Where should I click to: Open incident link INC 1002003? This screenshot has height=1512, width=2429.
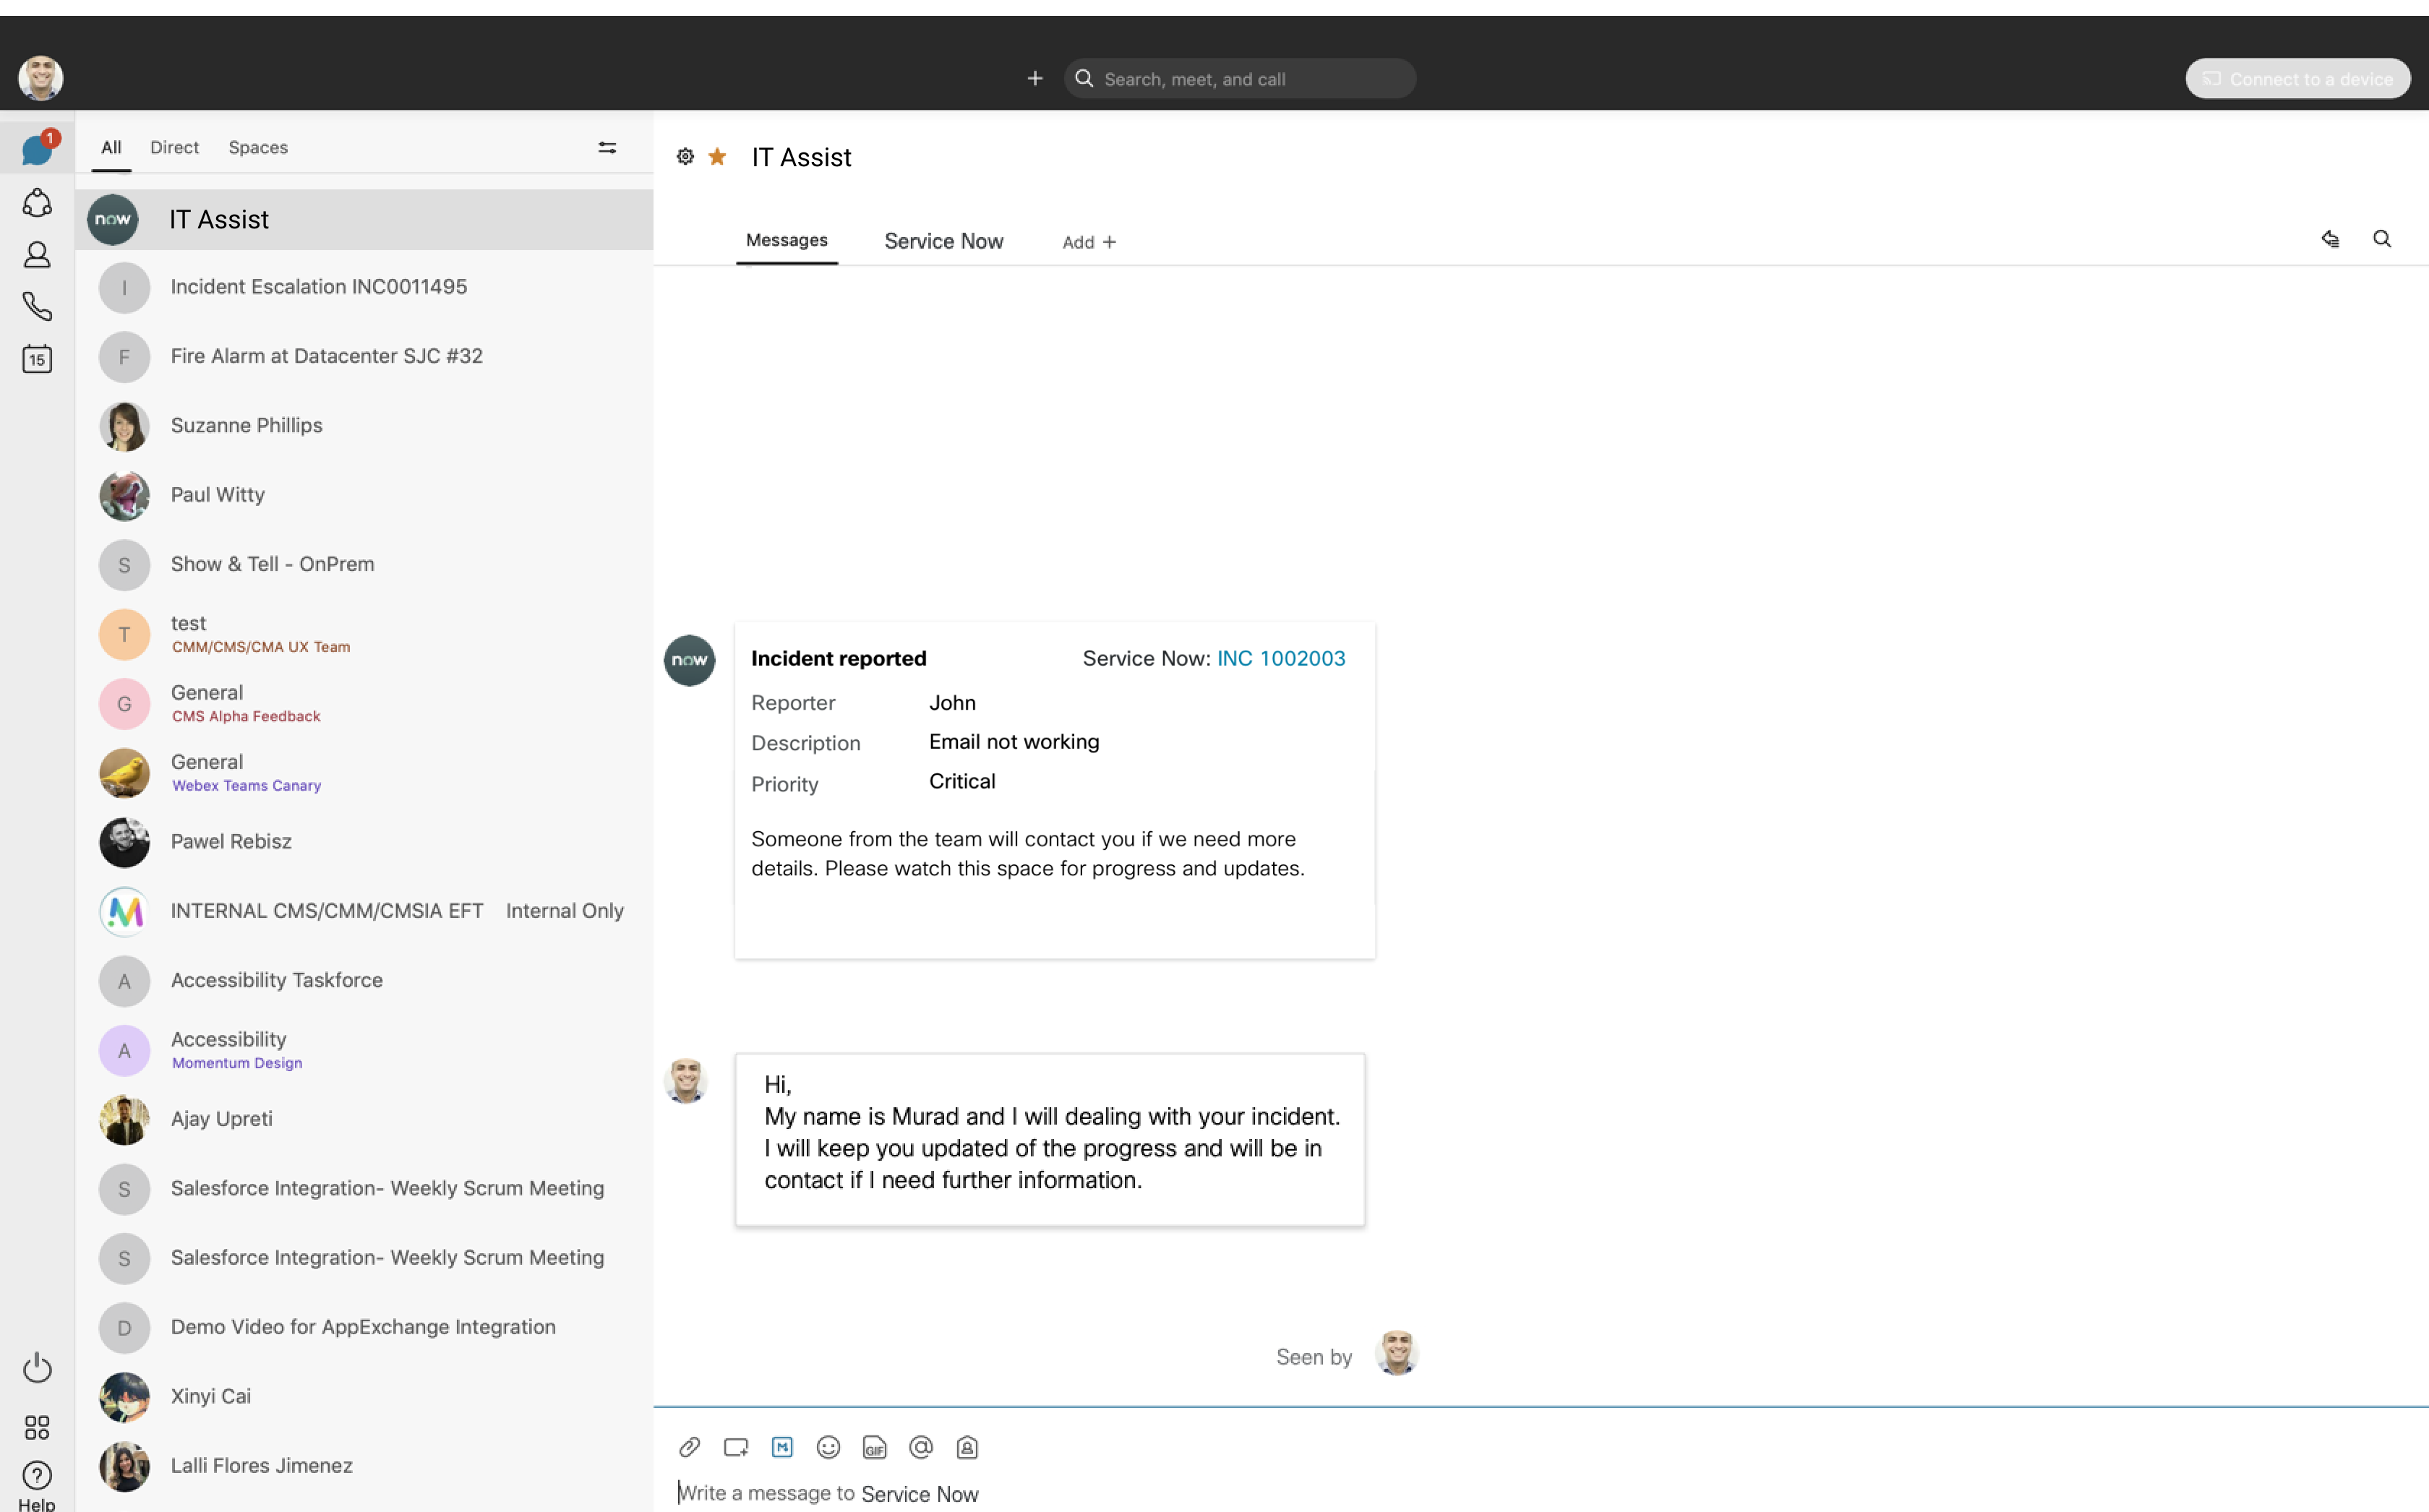click(1281, 658)
